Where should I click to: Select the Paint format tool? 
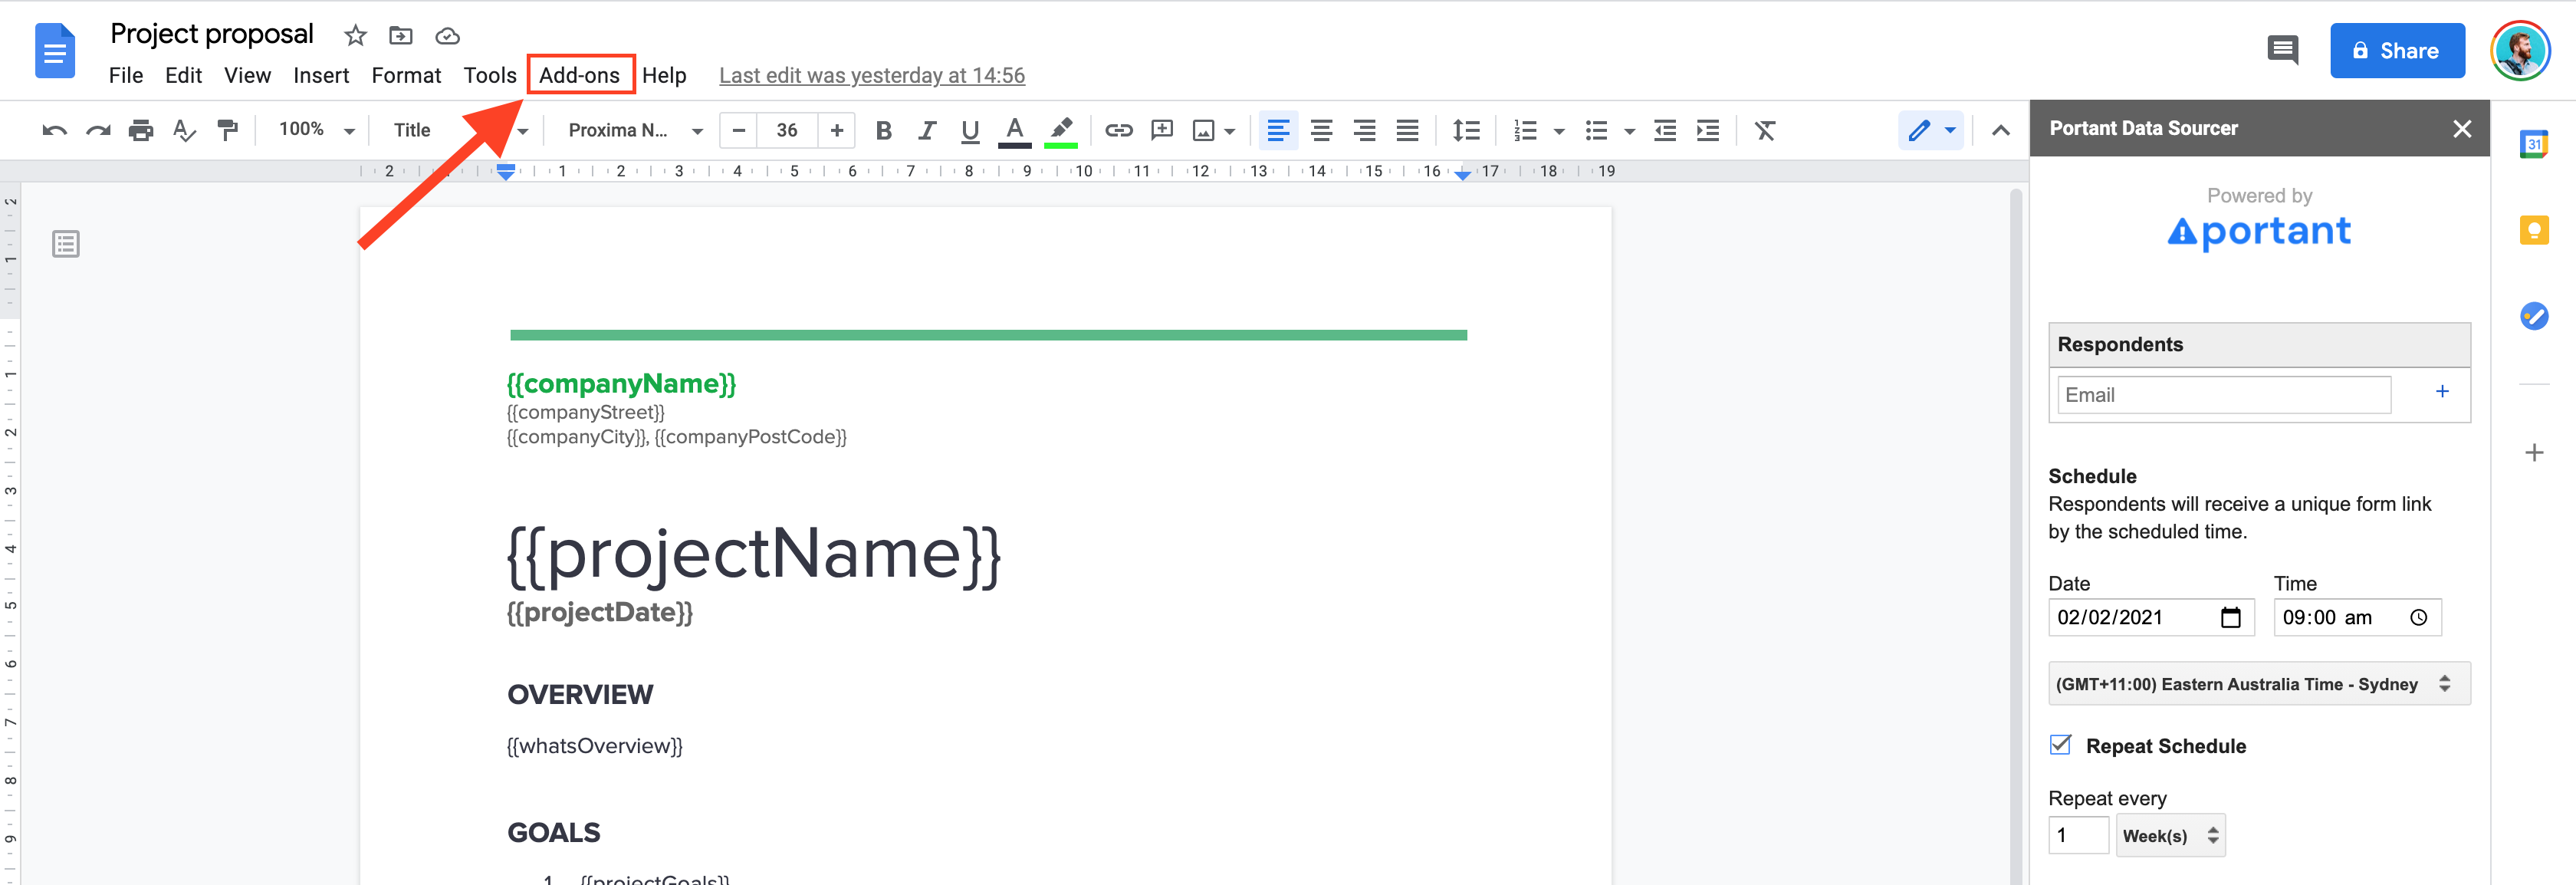[228, 130]
